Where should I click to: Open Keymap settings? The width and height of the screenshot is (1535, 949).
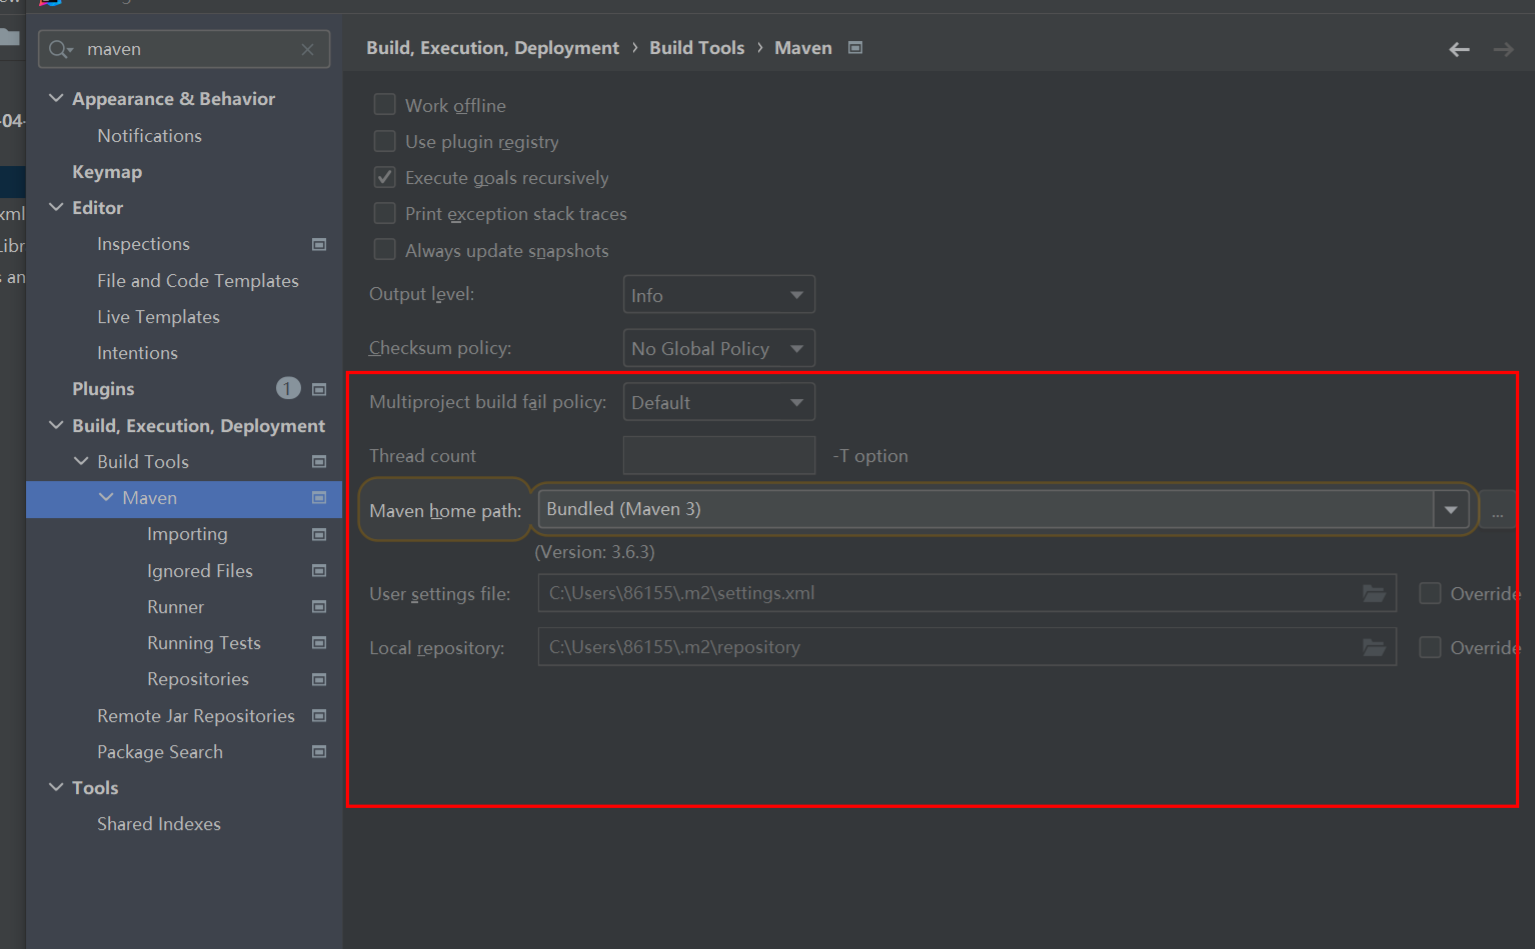pos(107,172)
